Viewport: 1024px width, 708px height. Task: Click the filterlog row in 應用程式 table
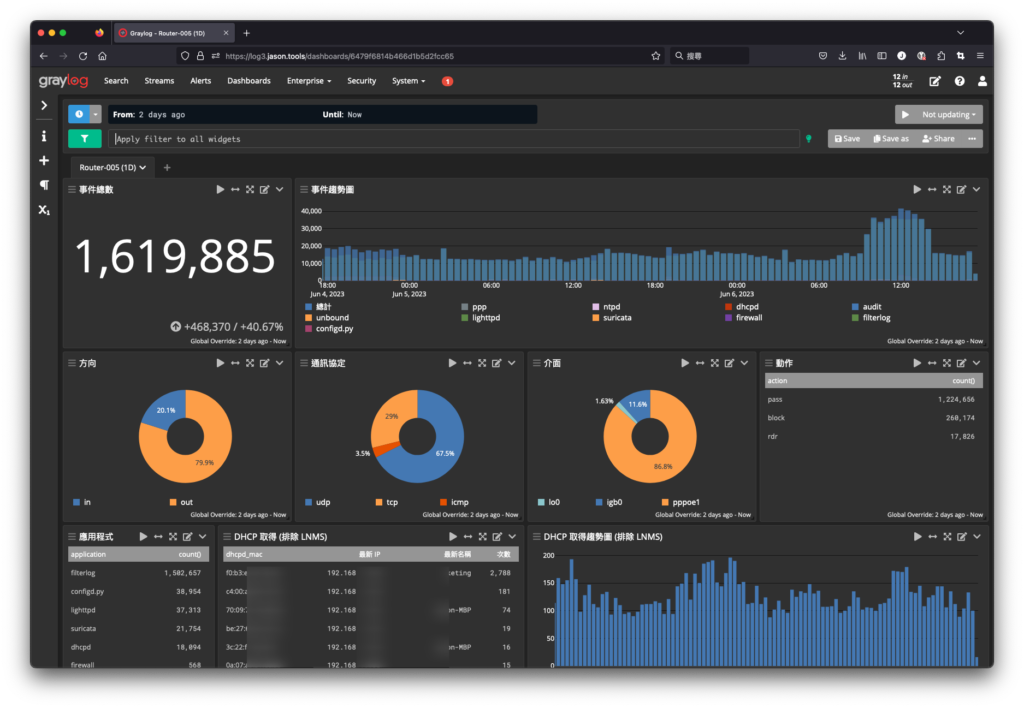138,573
